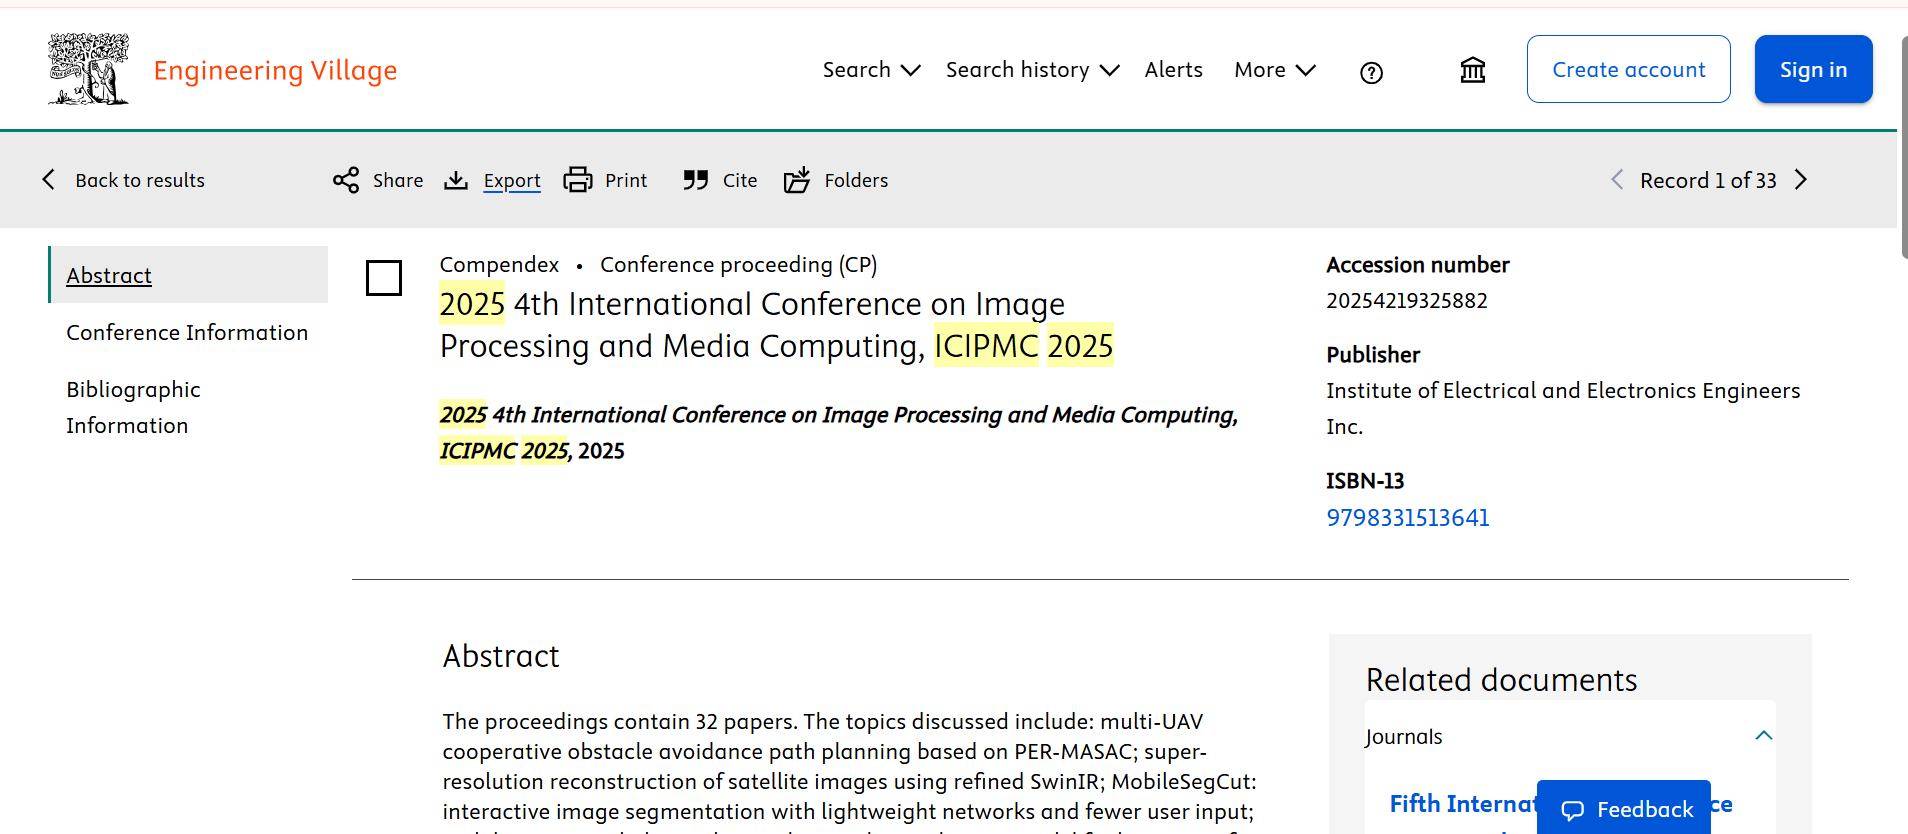Click the Export download icon
This screenshot has width=1908, height=834.
(456, 180)
